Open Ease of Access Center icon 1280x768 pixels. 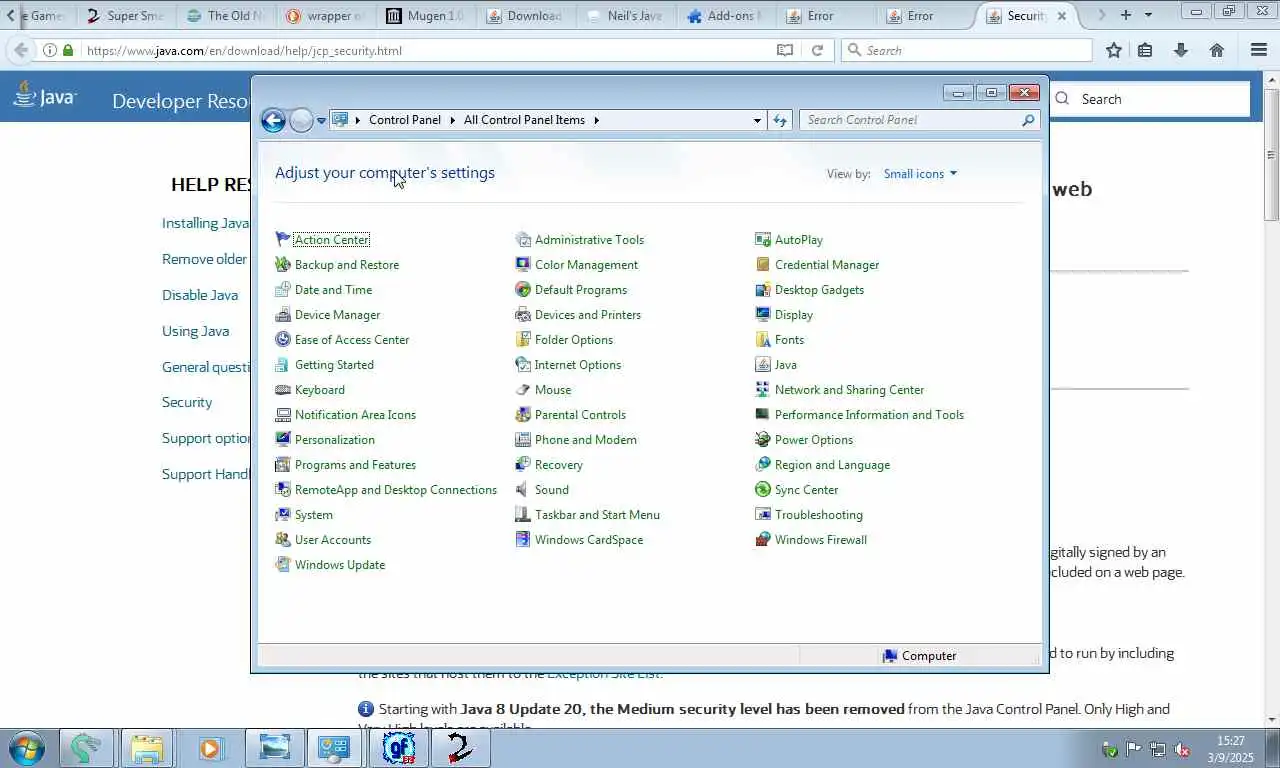click(x=283, y=340)
